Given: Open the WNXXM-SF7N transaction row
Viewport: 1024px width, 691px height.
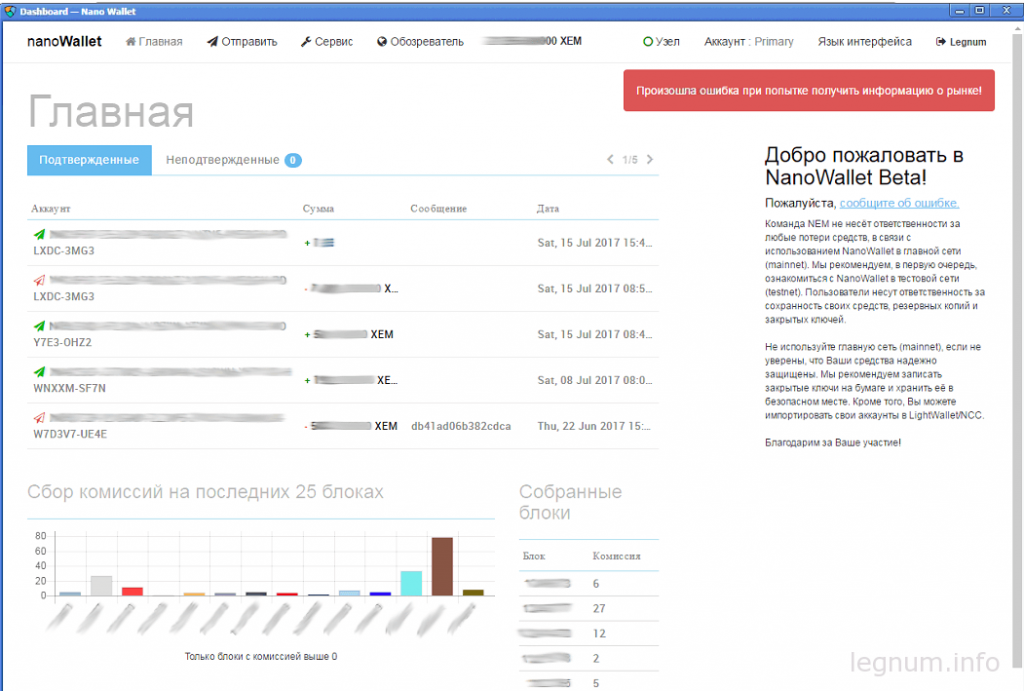Looking at the screenshot, I should (343, 380).
